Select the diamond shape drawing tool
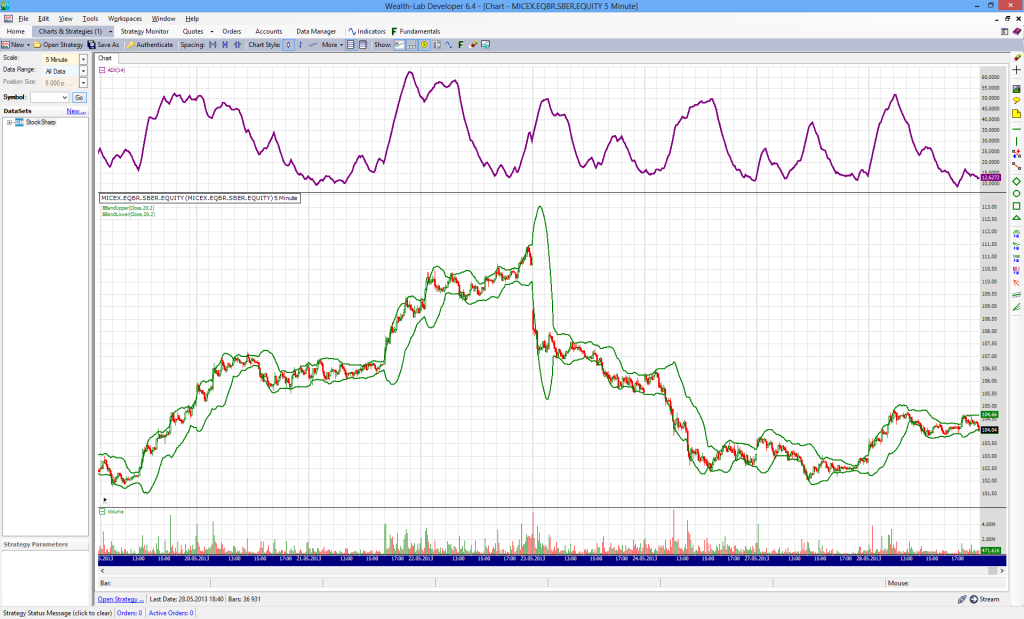 1016,181
